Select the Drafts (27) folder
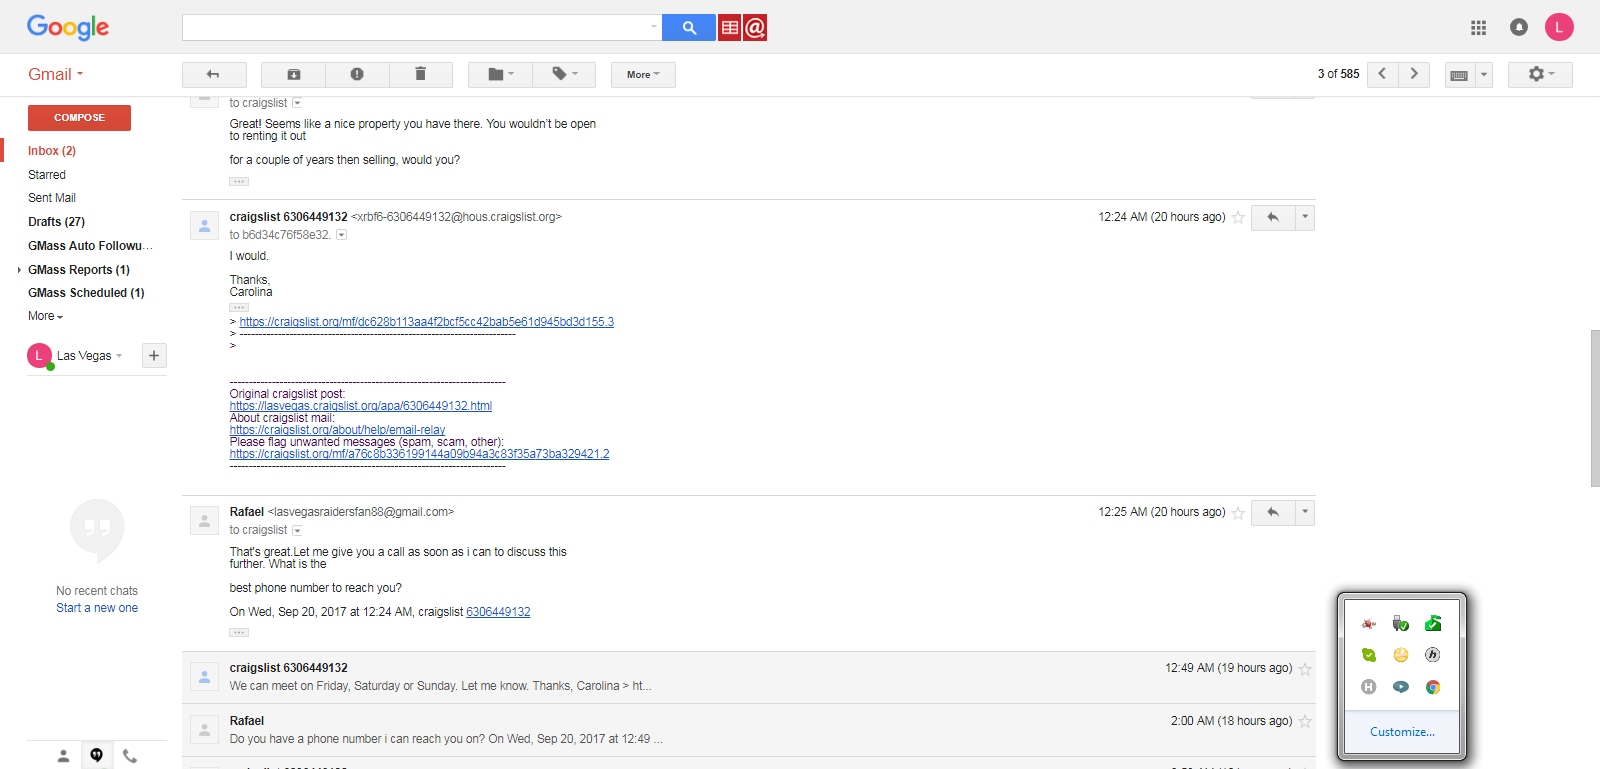This screenshot has width=1600, height=769. tap(56, 222)
